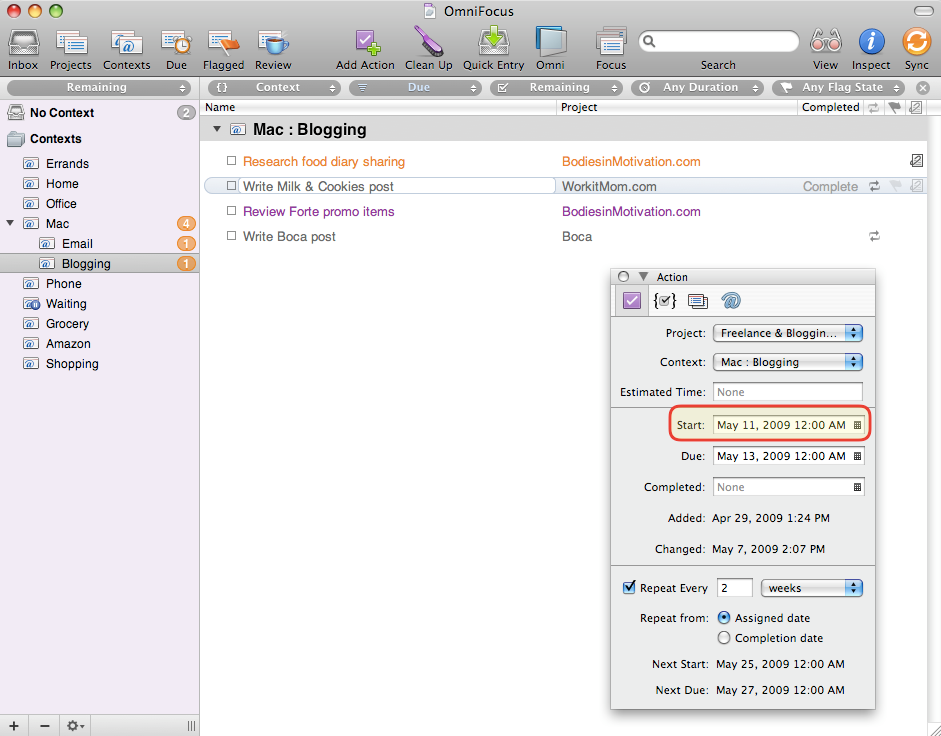Open the weeks repeat unit dropdown
Screen dimensions: 941x736
pos(811,588)
